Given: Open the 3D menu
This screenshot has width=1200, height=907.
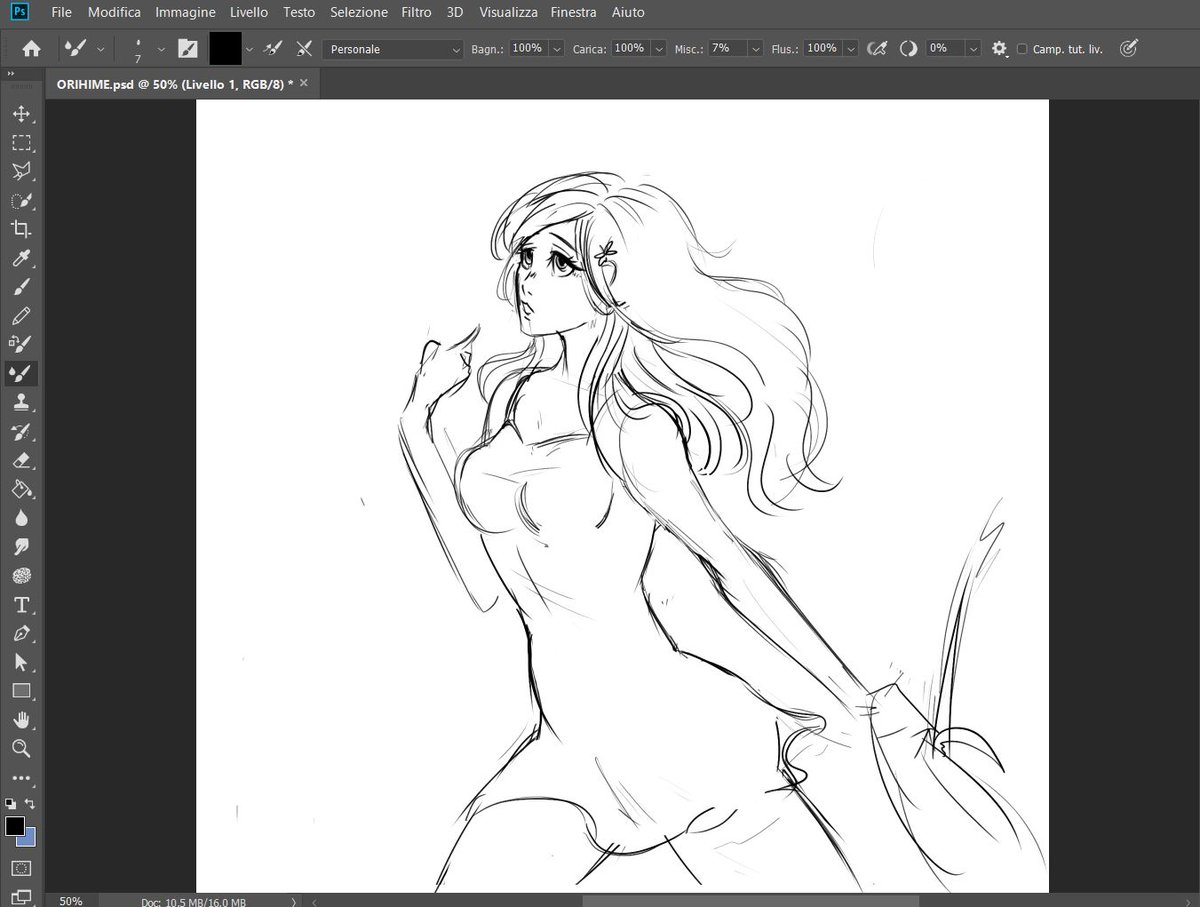Looking at the screenshot, I should click(x=455, y=13).
